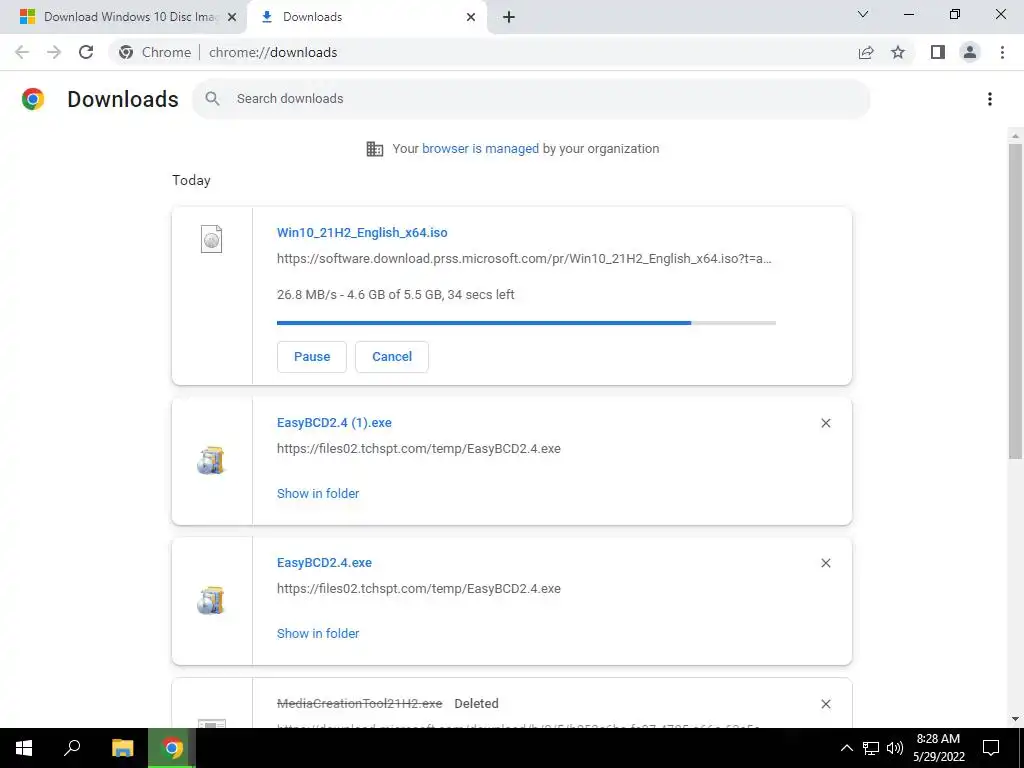Image resolution: width=1024 pixels, height=768 pixels.
Task: Open the network tray icon
Action: click(871, 748)
